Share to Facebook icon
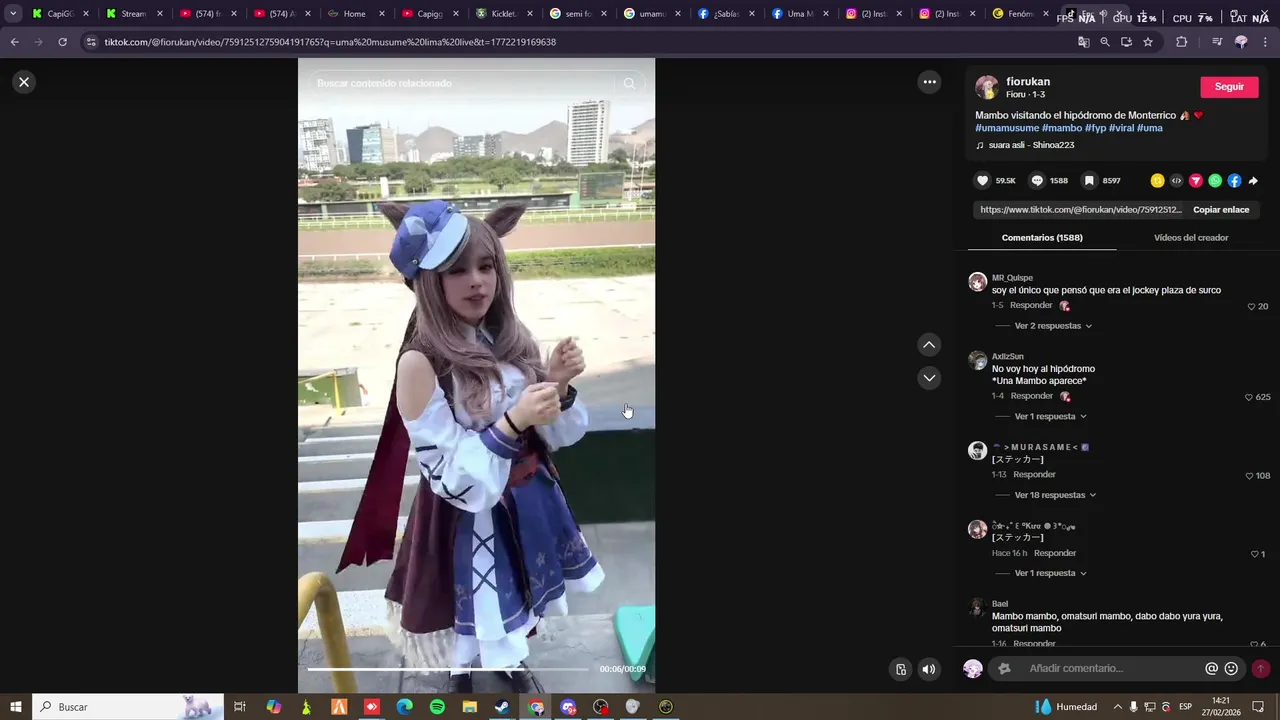The height and width of the screenshot is (720, 1280). click(1234, 181)
